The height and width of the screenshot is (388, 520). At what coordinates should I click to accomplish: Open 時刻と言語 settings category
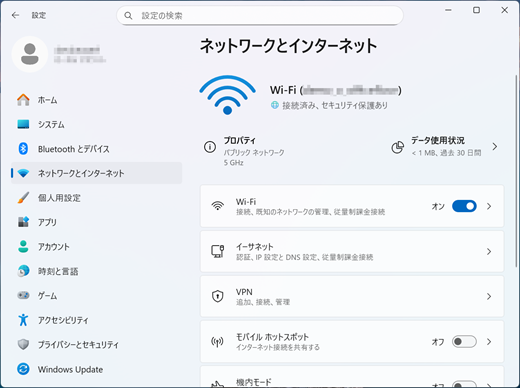click(x=97, y=271)
